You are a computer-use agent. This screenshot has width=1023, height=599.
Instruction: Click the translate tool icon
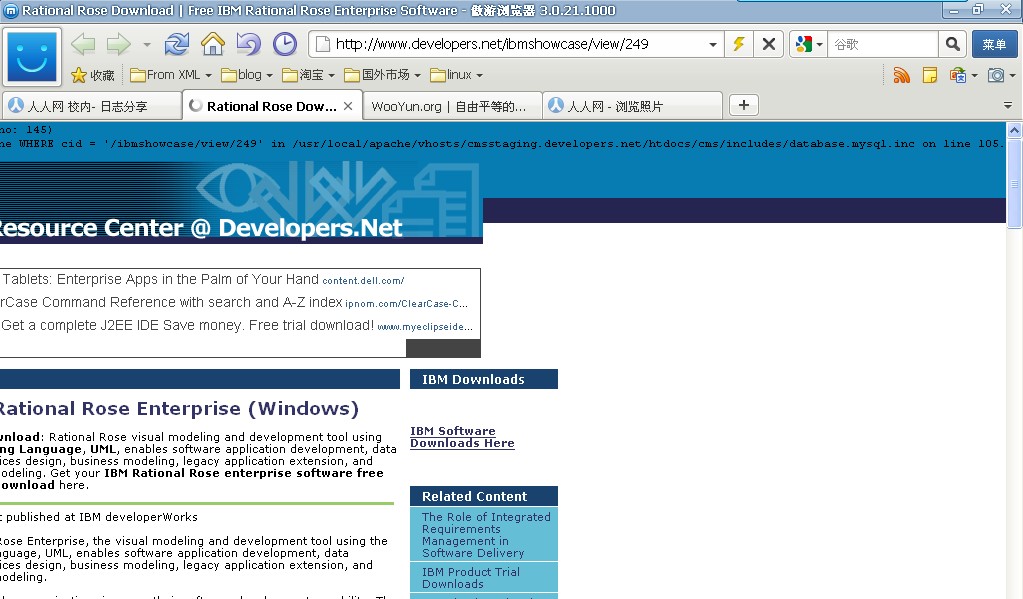pos(957,75)
